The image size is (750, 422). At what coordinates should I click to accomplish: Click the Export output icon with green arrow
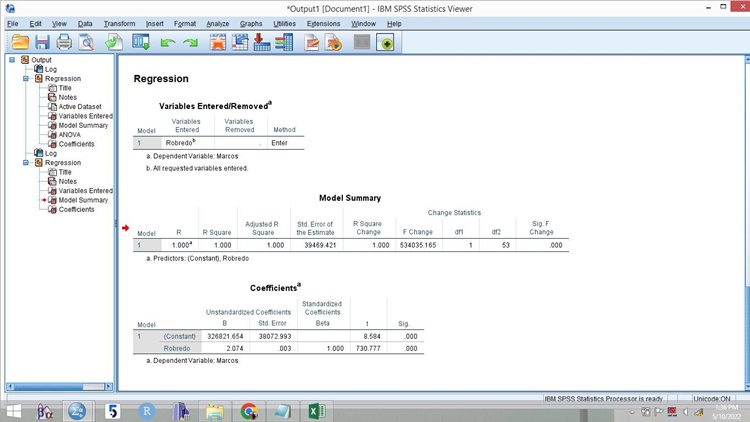pos(114,43)
